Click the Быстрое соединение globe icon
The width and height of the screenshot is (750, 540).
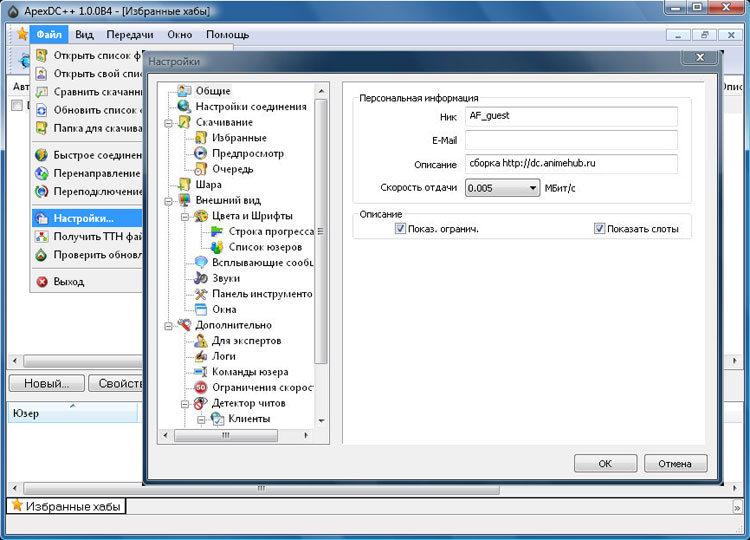click(42, 155)
